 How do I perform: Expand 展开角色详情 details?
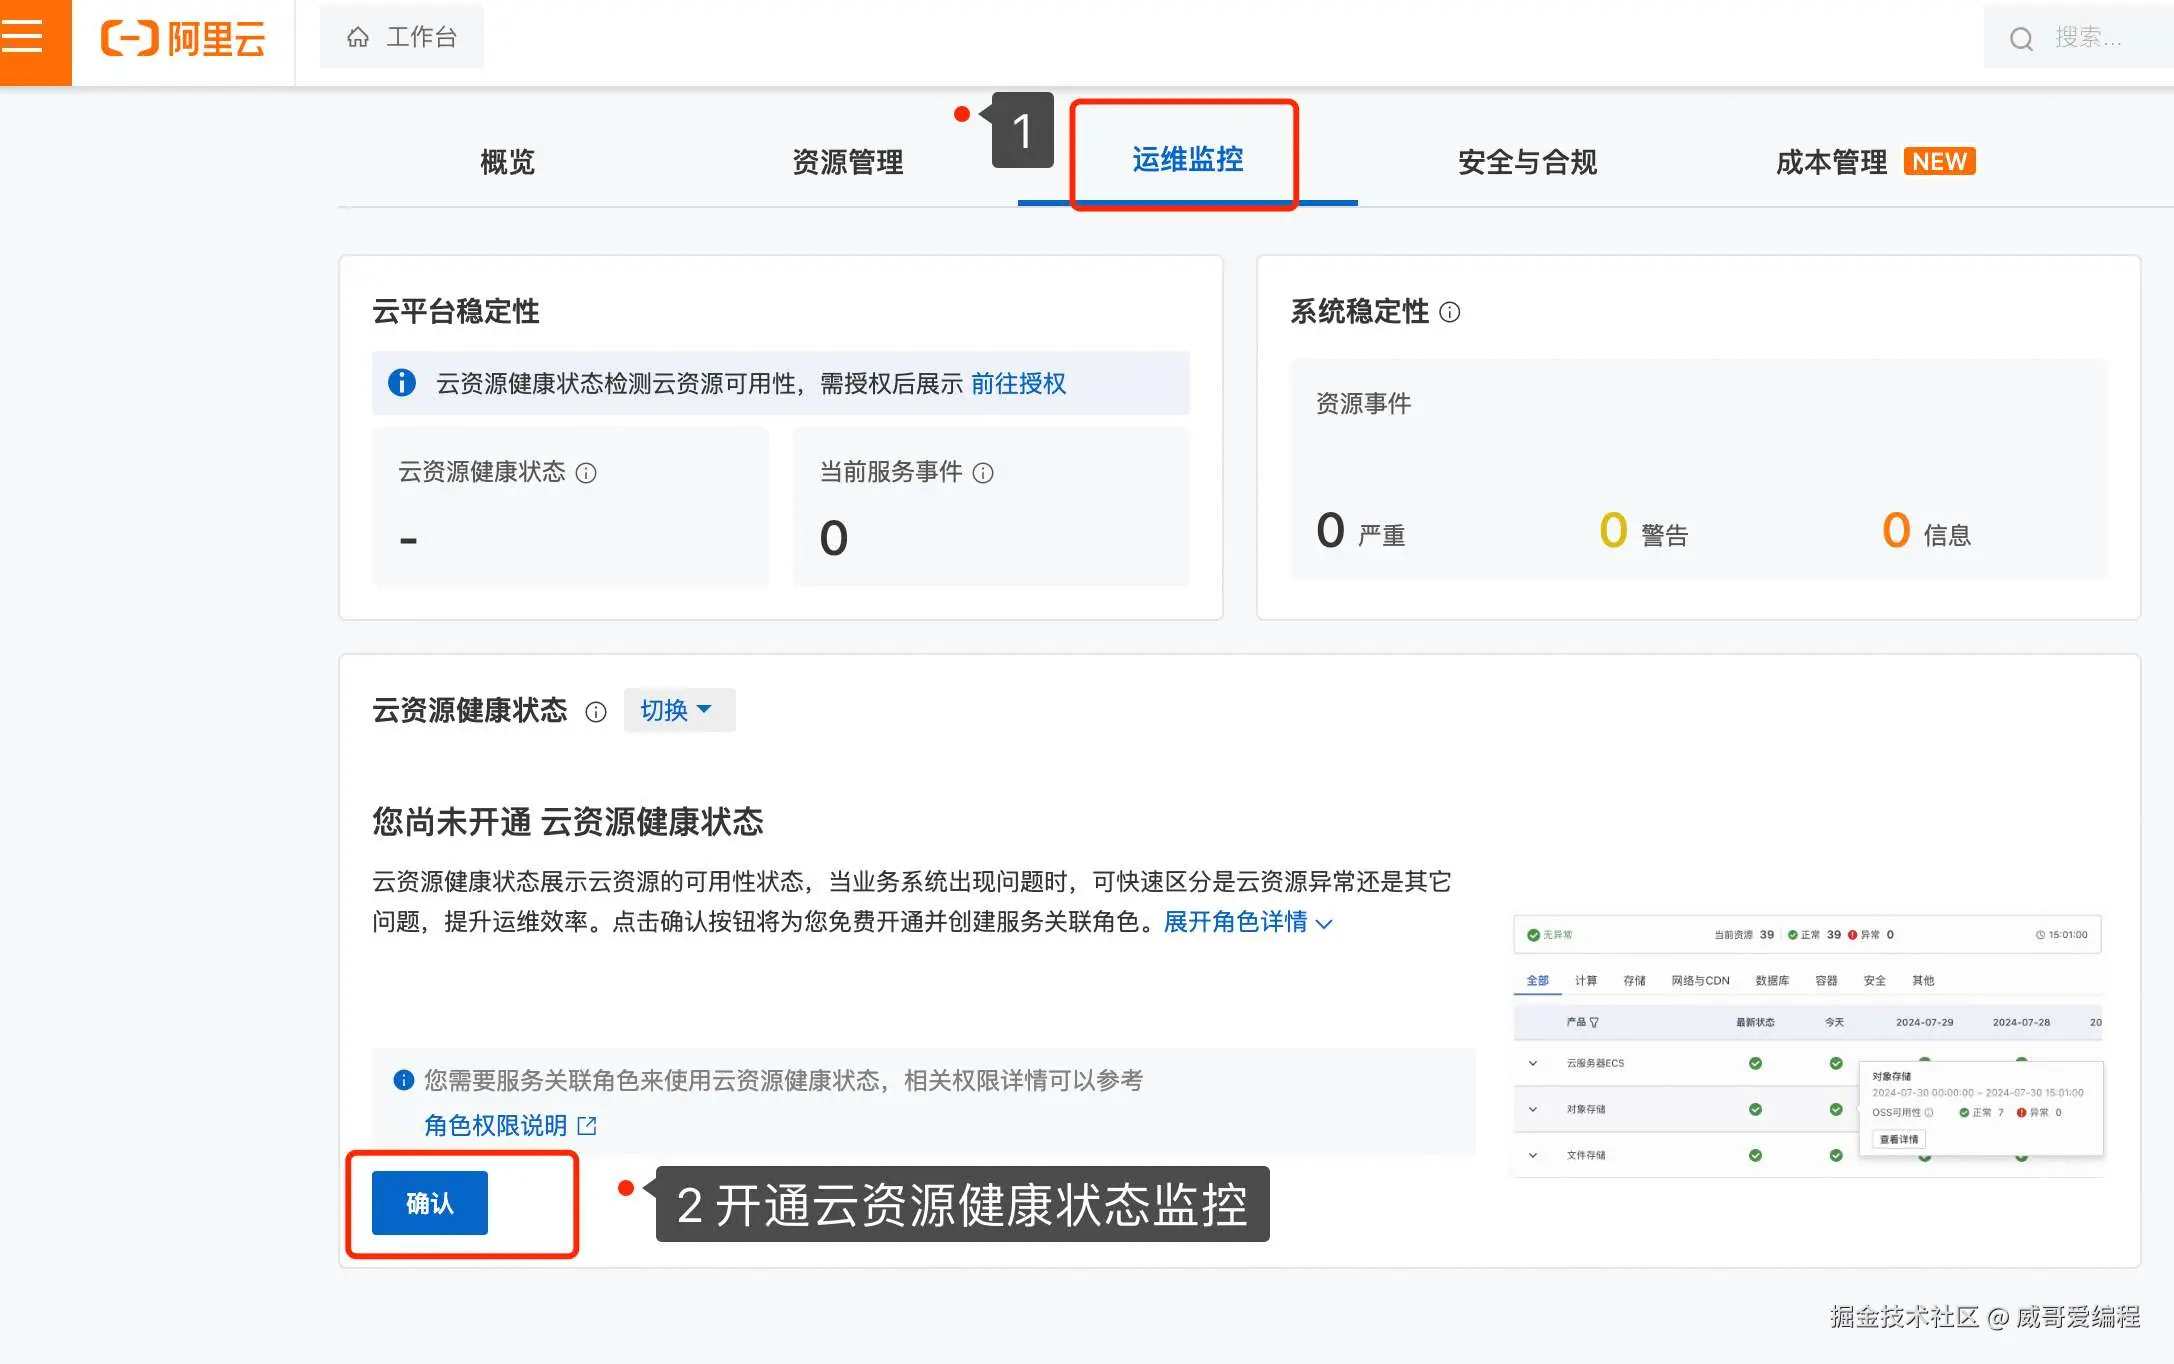click(x=1247, y=922)
